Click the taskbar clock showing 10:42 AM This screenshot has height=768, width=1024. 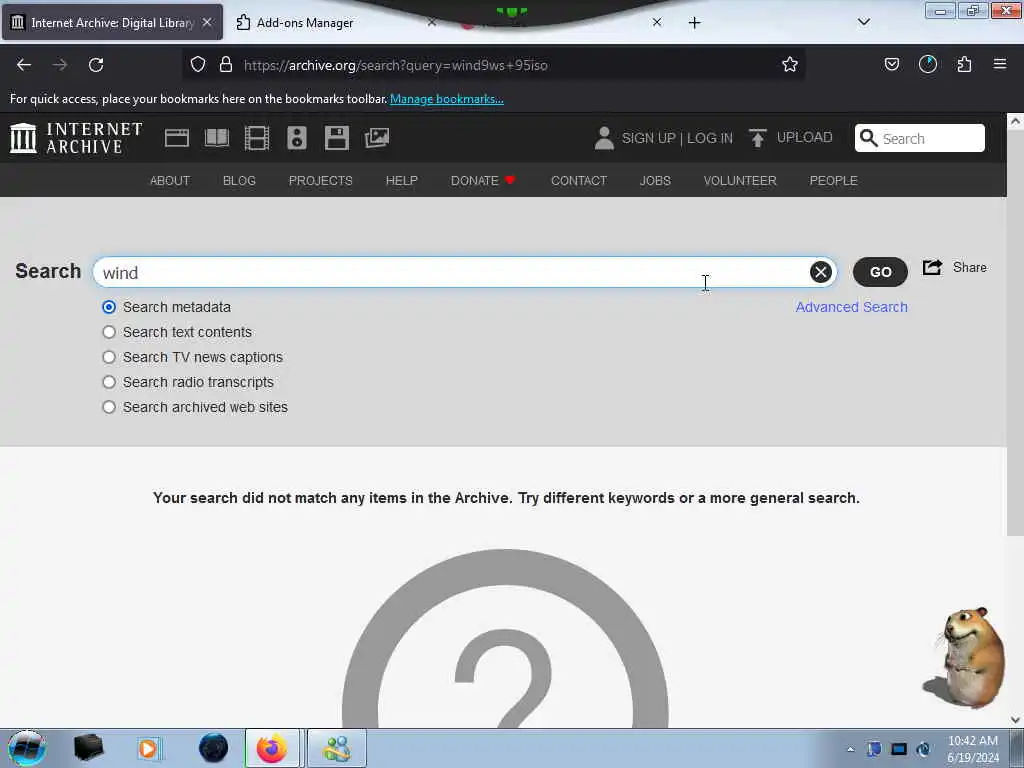[x=972, y=749]
